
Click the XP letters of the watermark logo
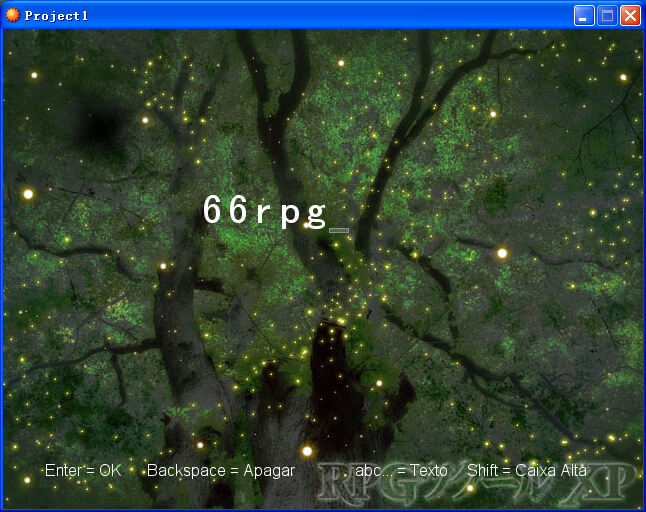point(598,482)
